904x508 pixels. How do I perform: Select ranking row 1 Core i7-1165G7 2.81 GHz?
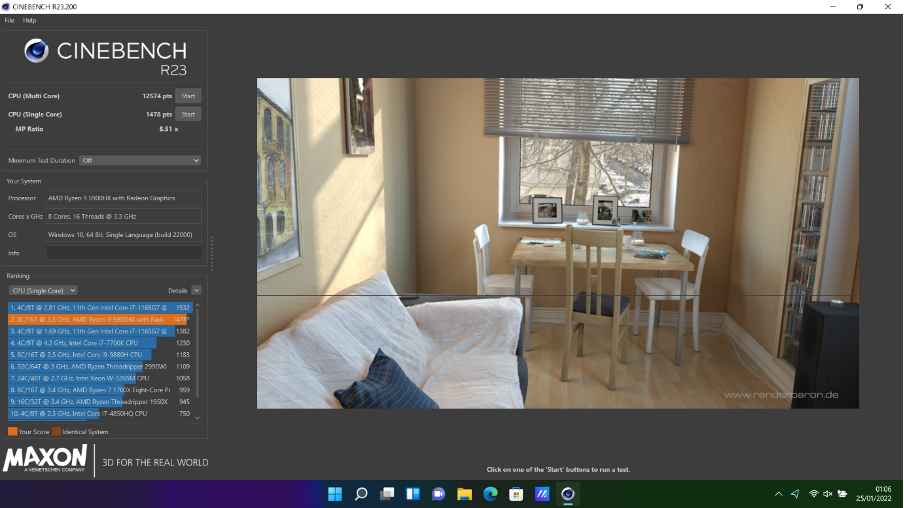100,307
